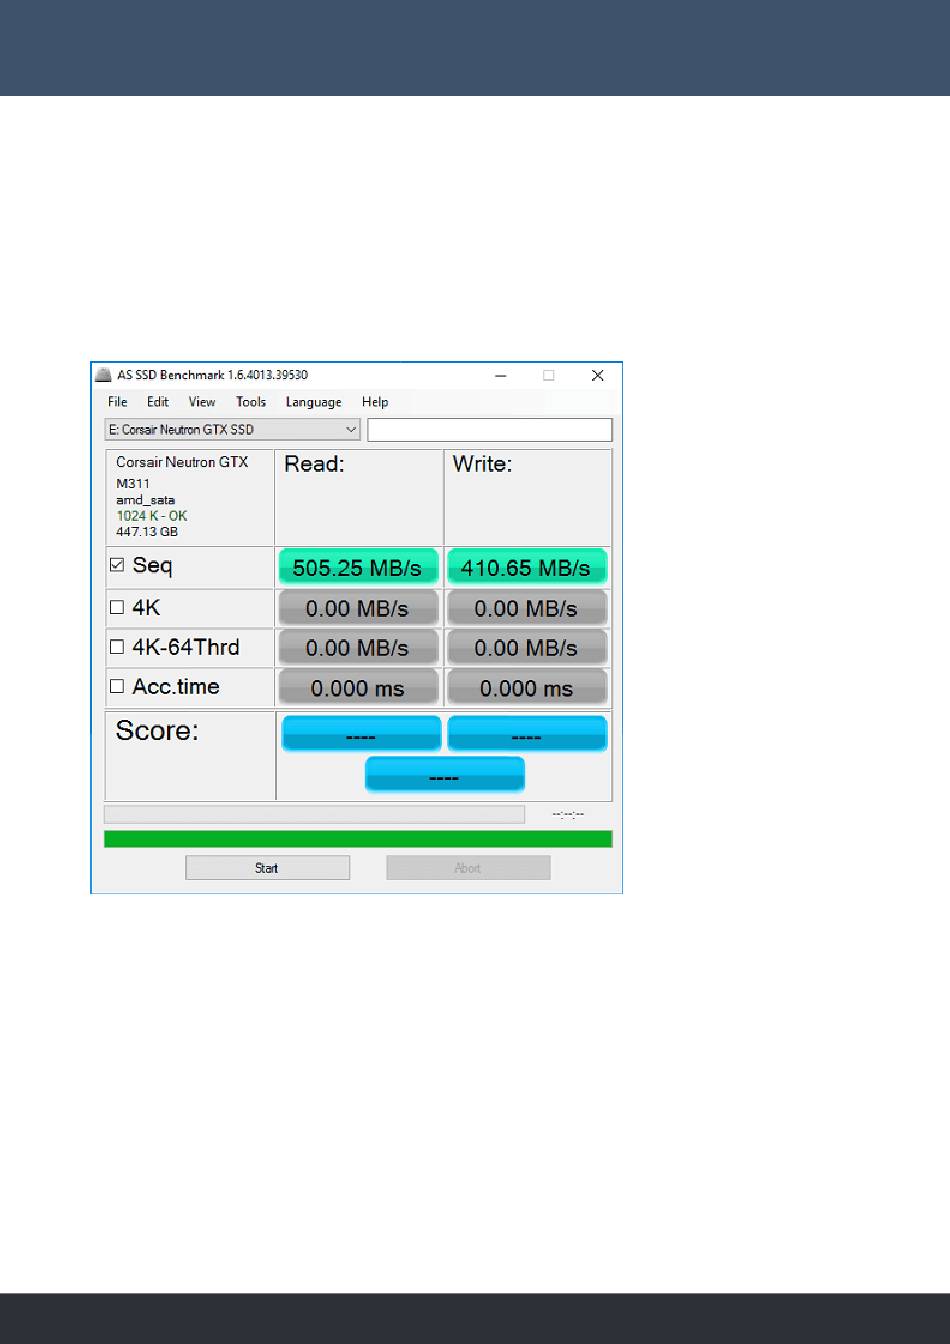Click the greyed-out Abort button
950x1344 pixels.
click(468, 868)
